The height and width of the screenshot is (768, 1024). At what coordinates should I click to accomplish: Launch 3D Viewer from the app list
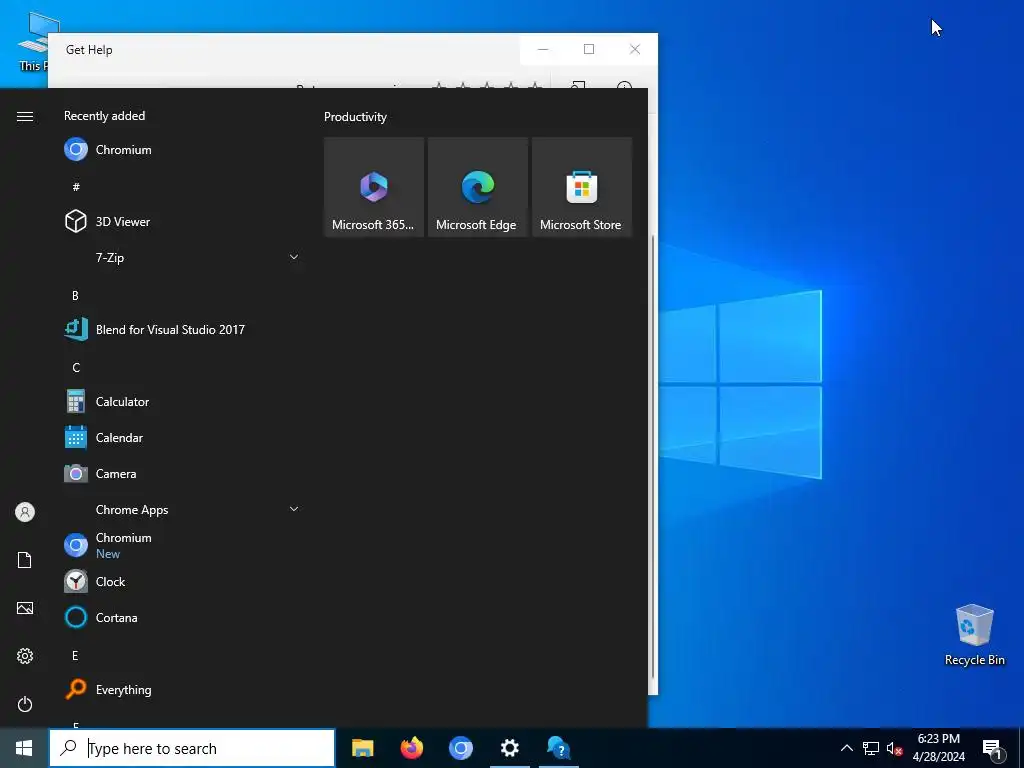coord(182,221)
